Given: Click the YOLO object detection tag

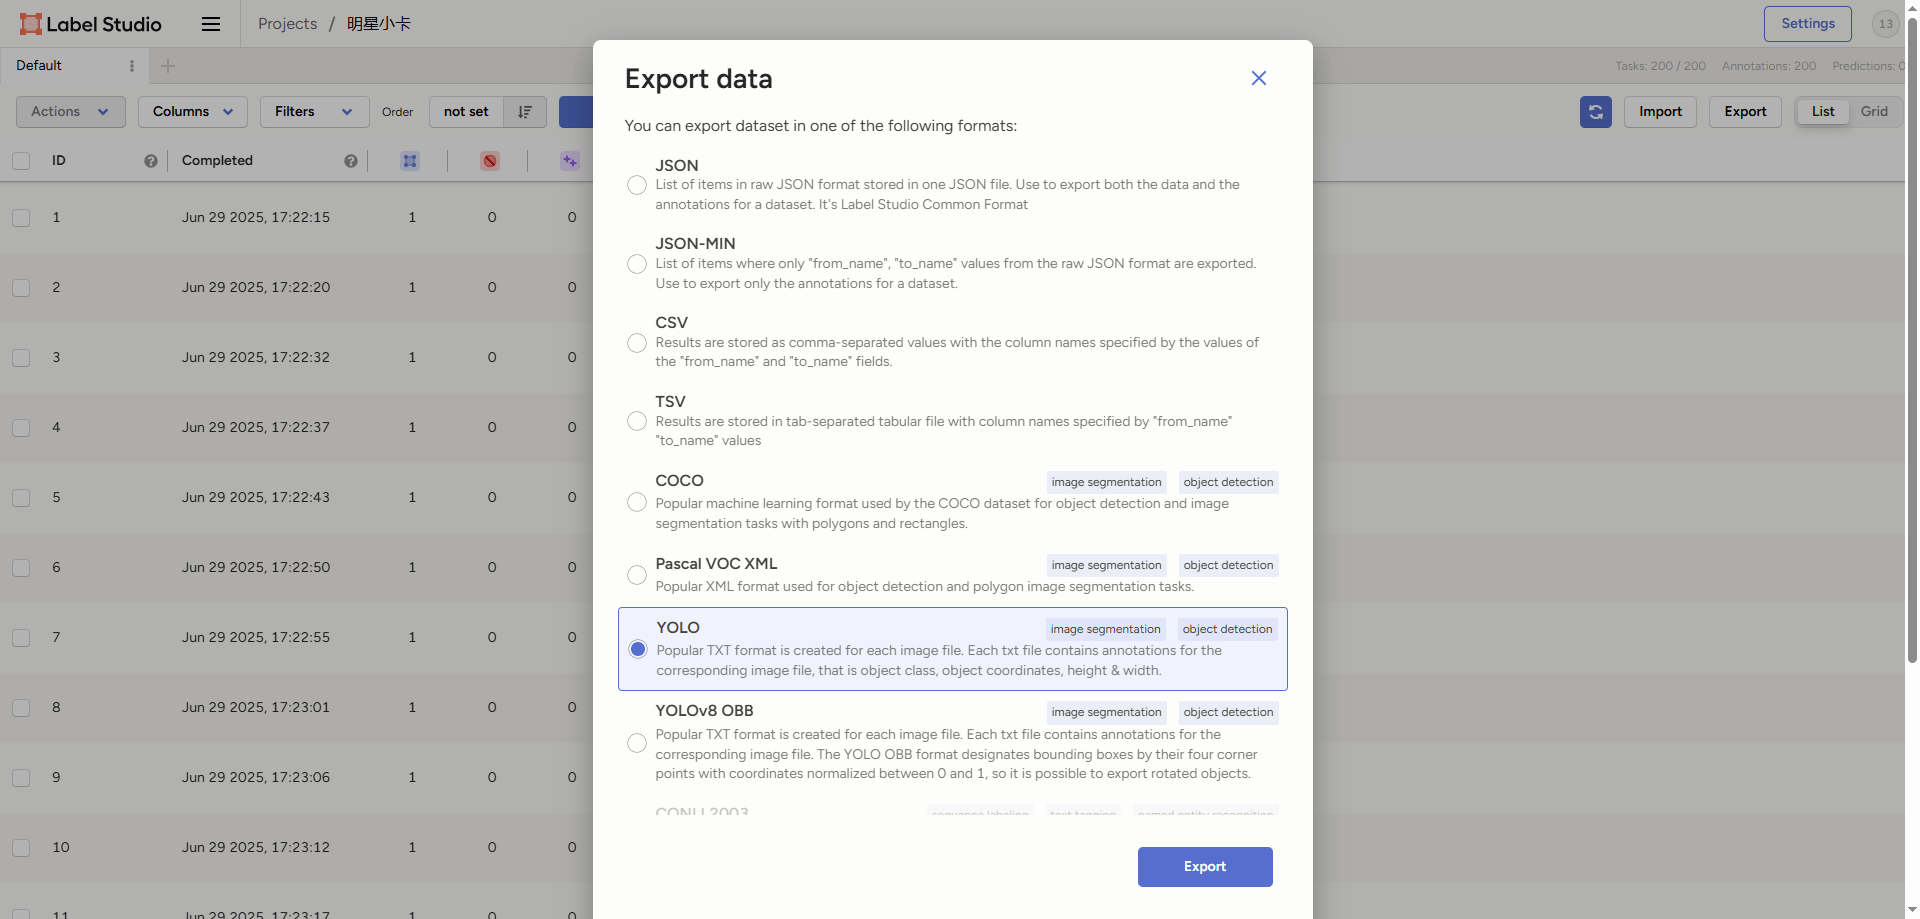Looking at the screenshot, I should [1227, 629].
